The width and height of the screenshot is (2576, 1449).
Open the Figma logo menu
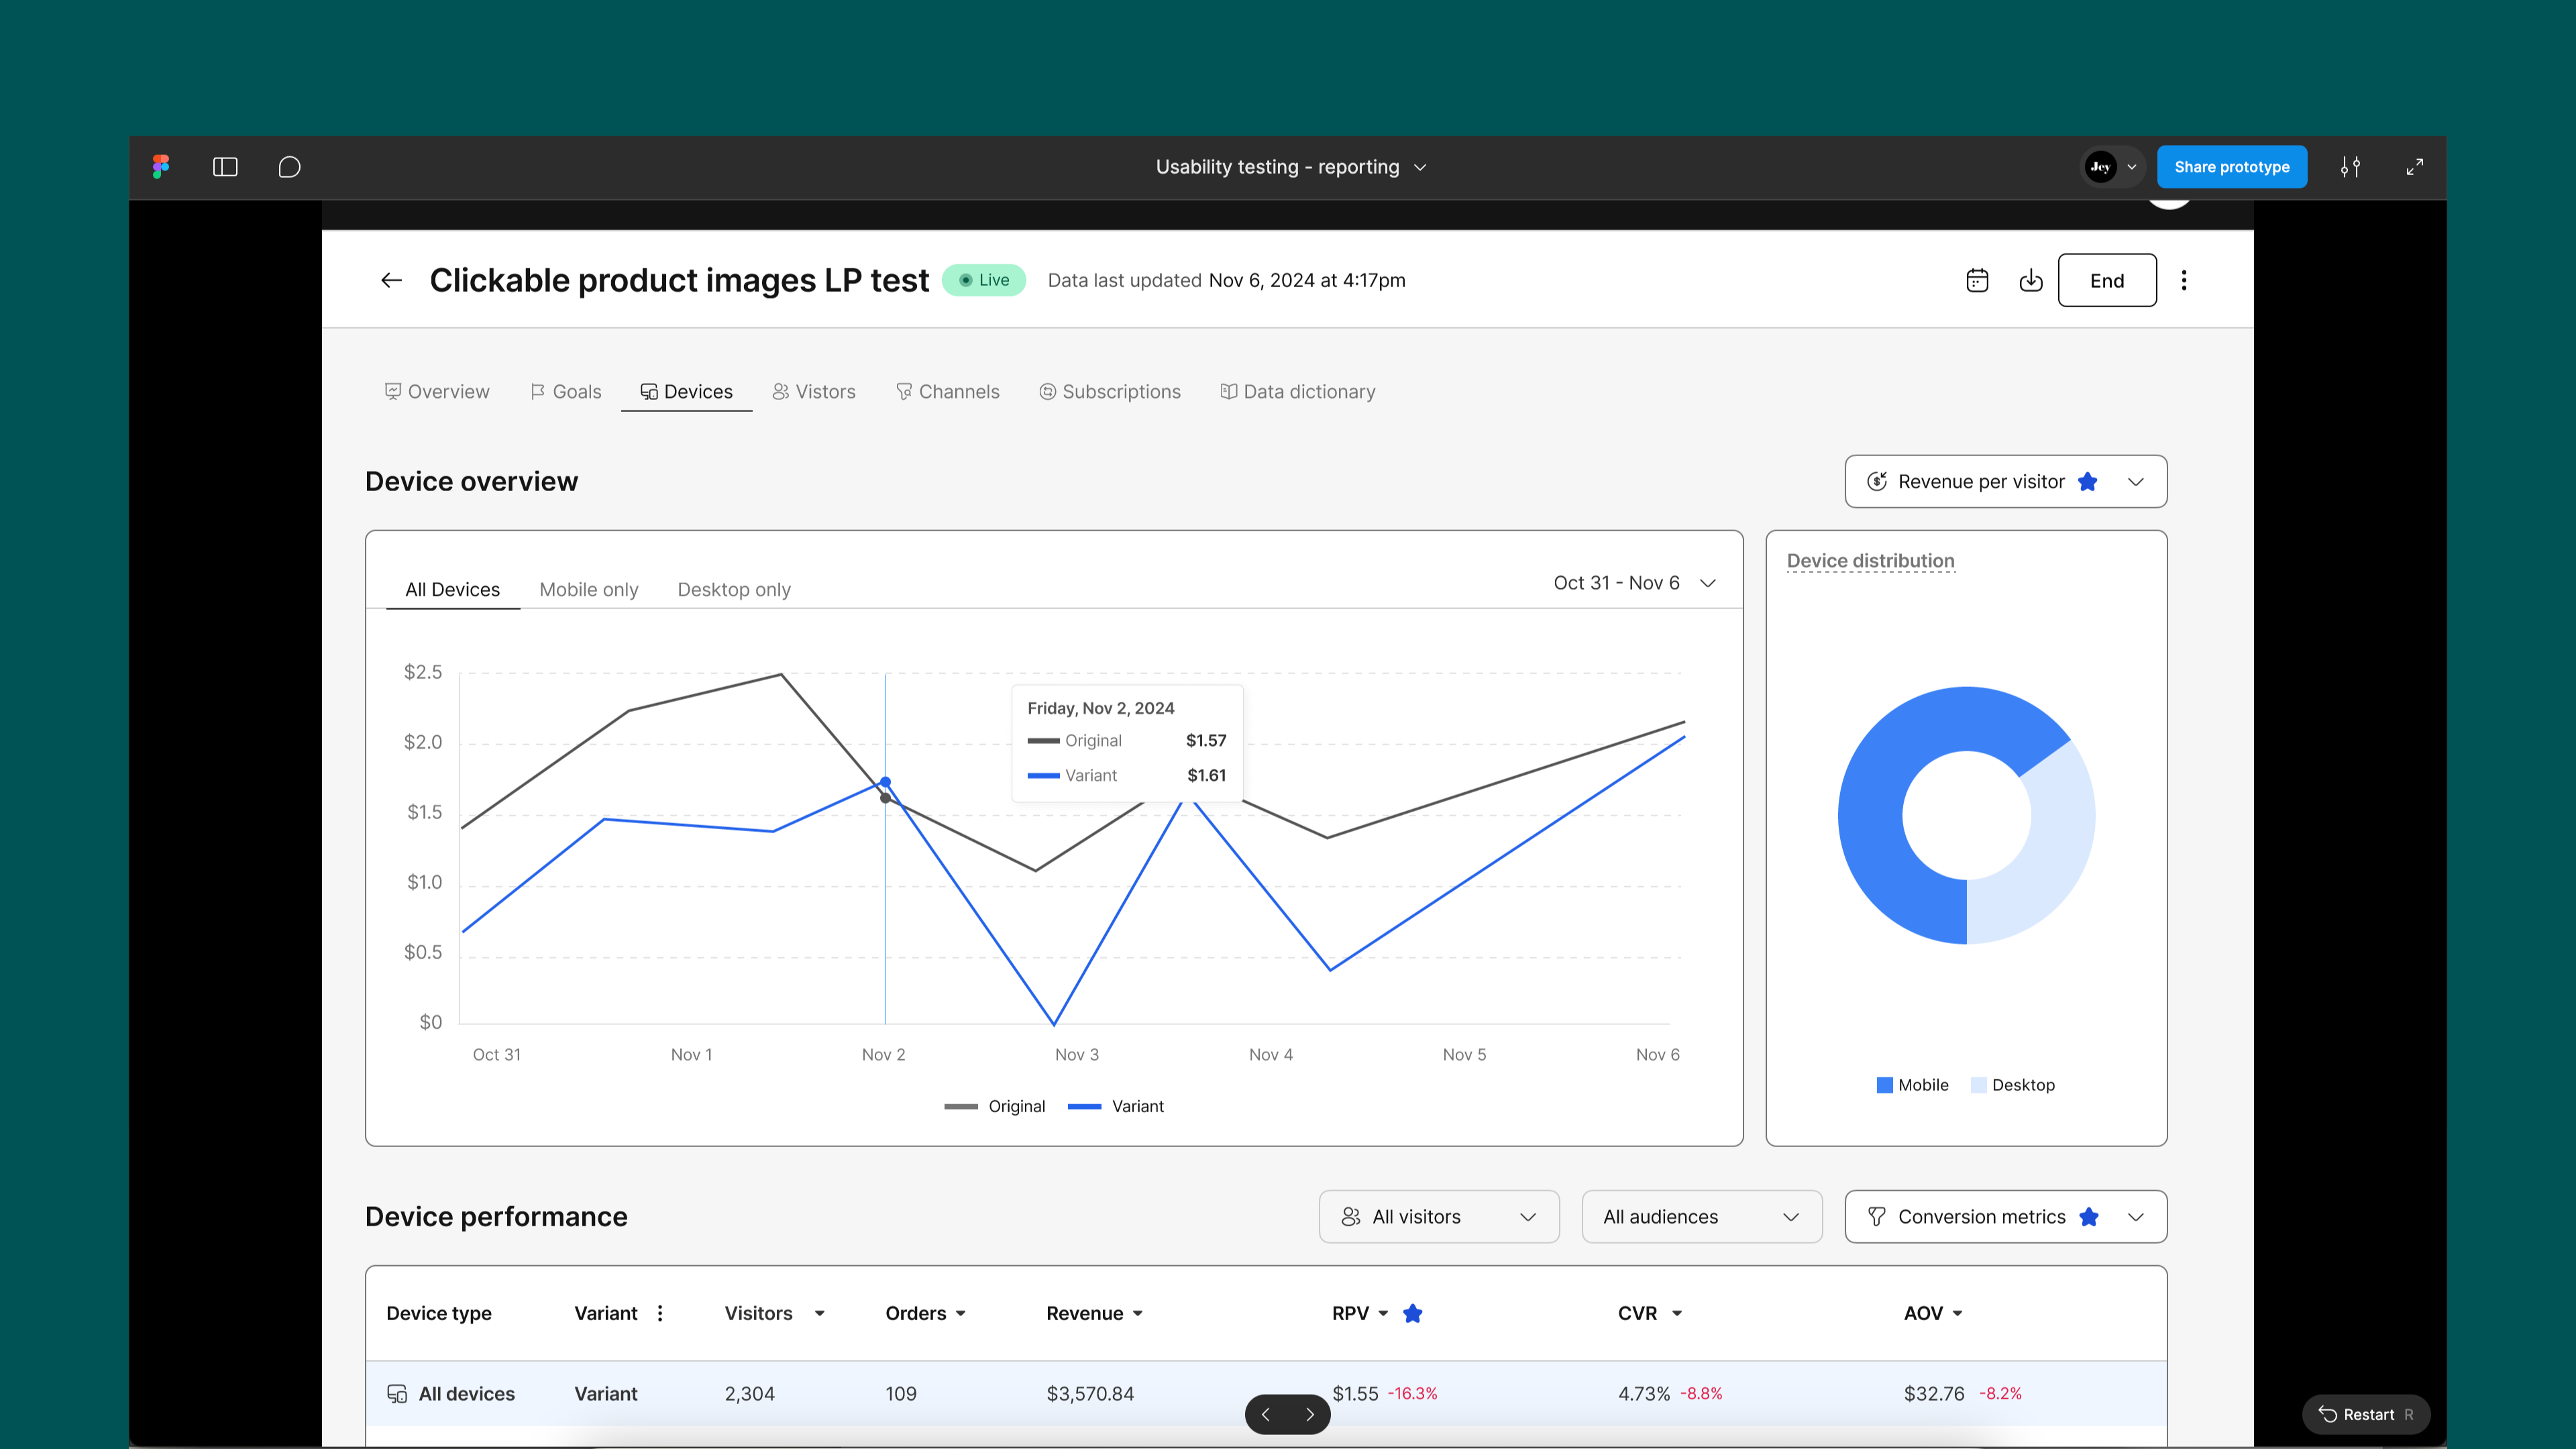[x=161, y=166]
